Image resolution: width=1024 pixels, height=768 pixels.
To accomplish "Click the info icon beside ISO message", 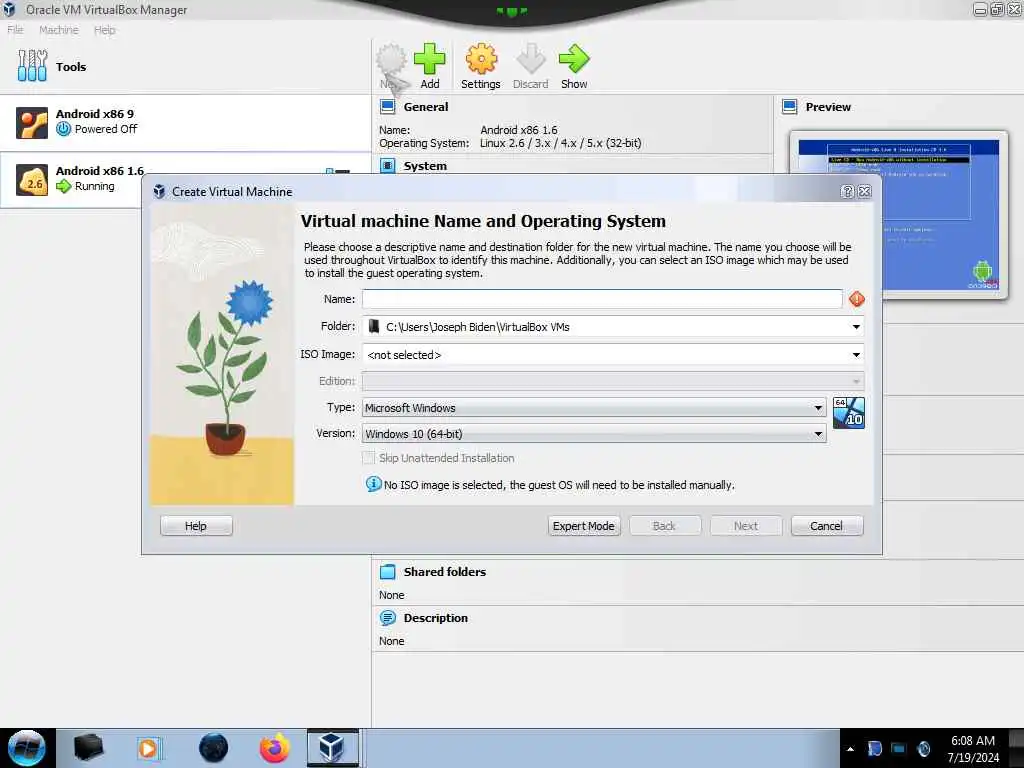I will pyautogui.click(x=373, y=484).
